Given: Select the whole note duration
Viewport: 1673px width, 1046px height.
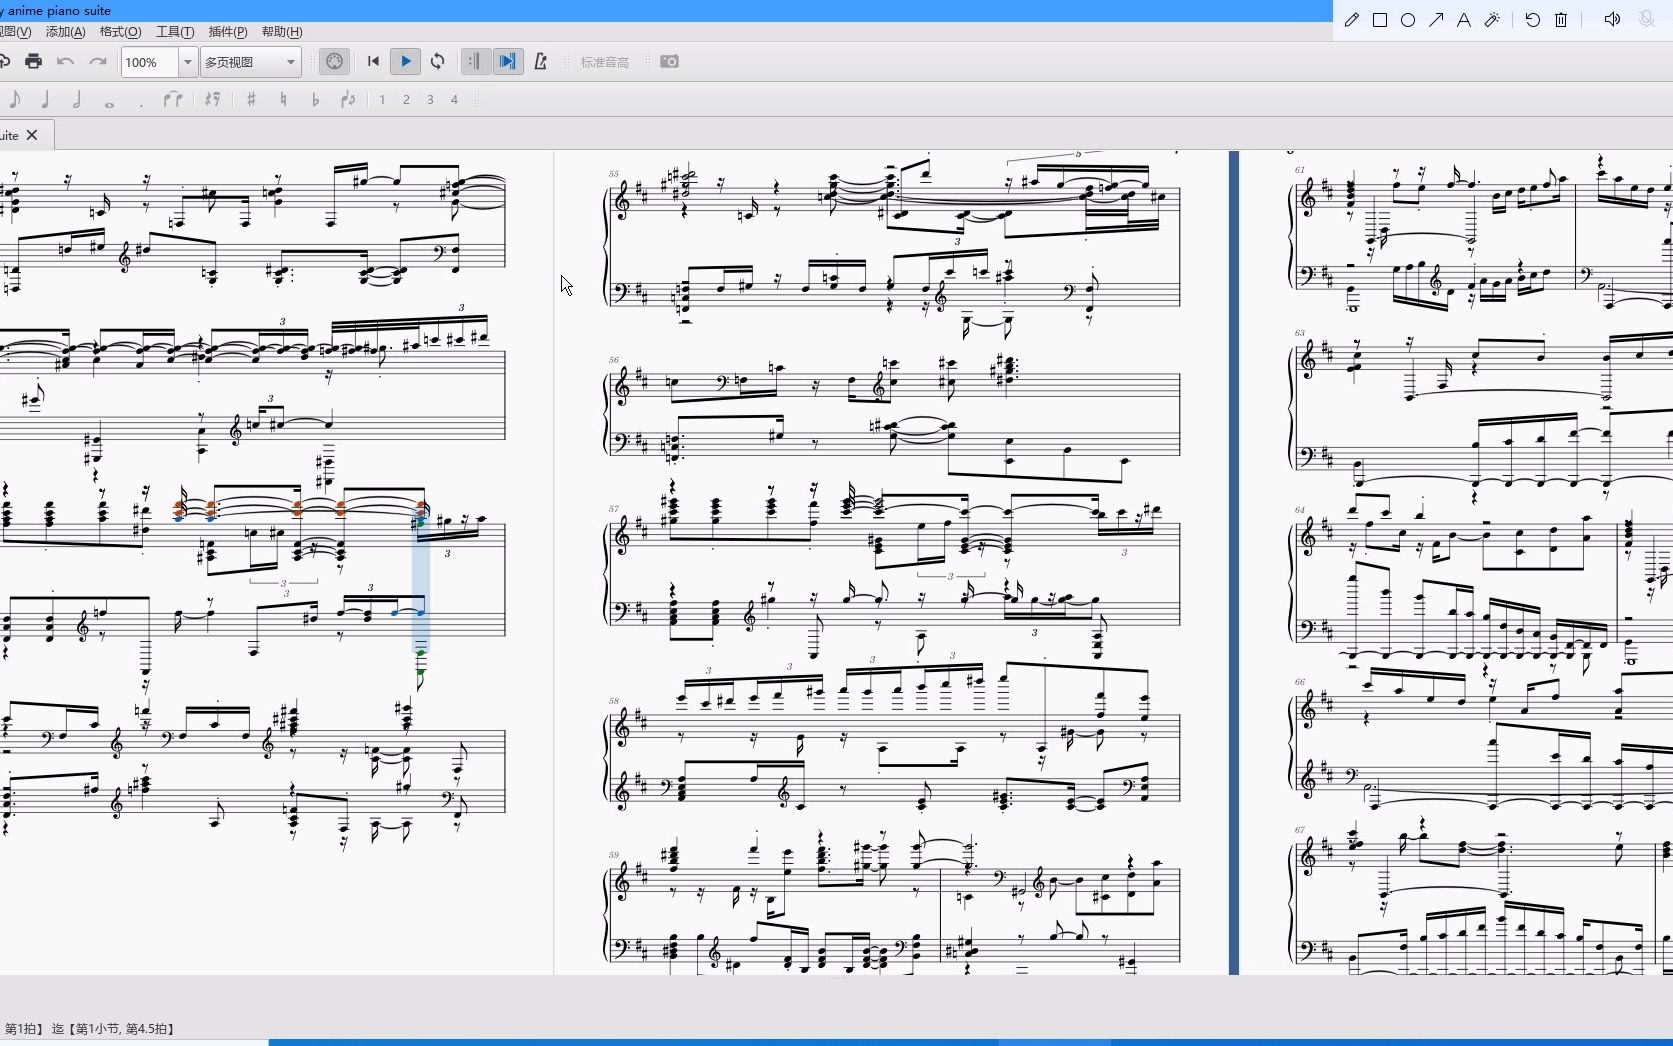Looking at the screenshot, I should 110,104.
